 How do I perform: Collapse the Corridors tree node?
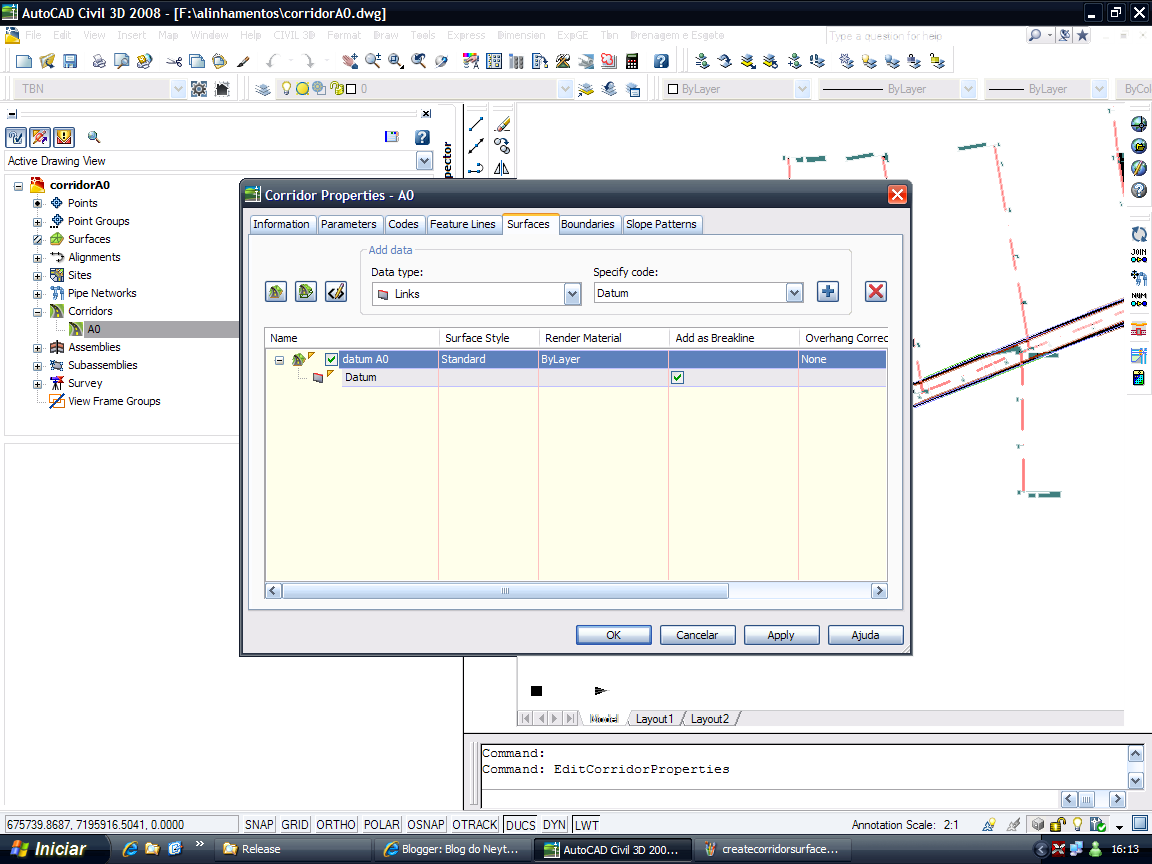click(37, 312)
